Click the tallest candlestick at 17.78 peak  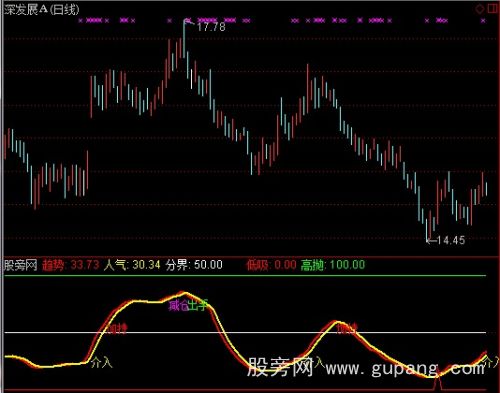pyautogui.click(x=183, y=40)
